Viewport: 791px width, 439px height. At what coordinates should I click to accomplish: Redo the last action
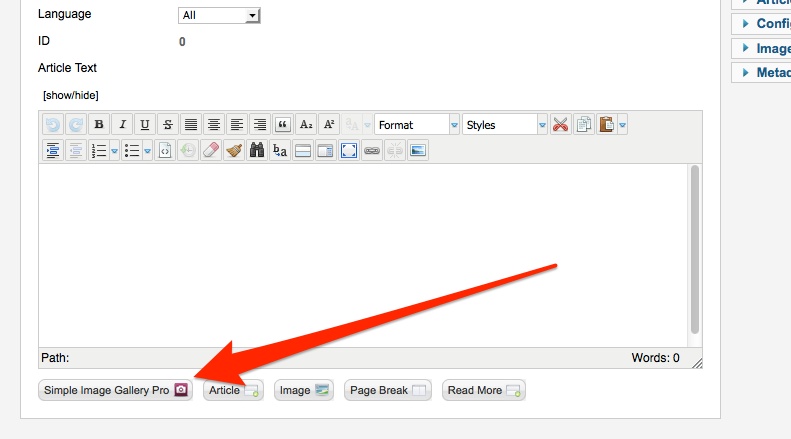(x=76, y=125)
